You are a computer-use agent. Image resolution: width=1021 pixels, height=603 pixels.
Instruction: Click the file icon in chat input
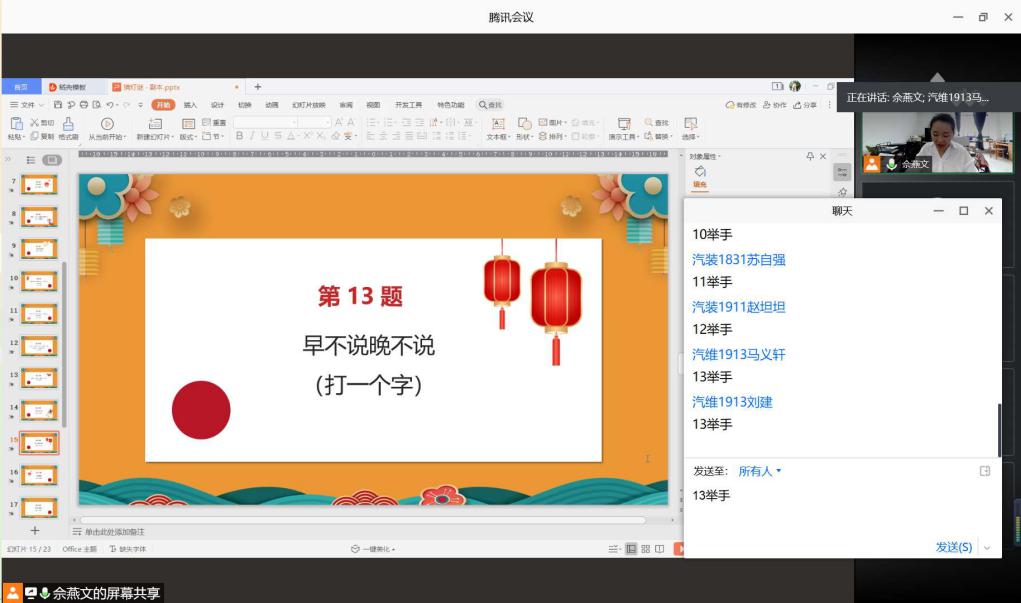(x=985, y=471)
